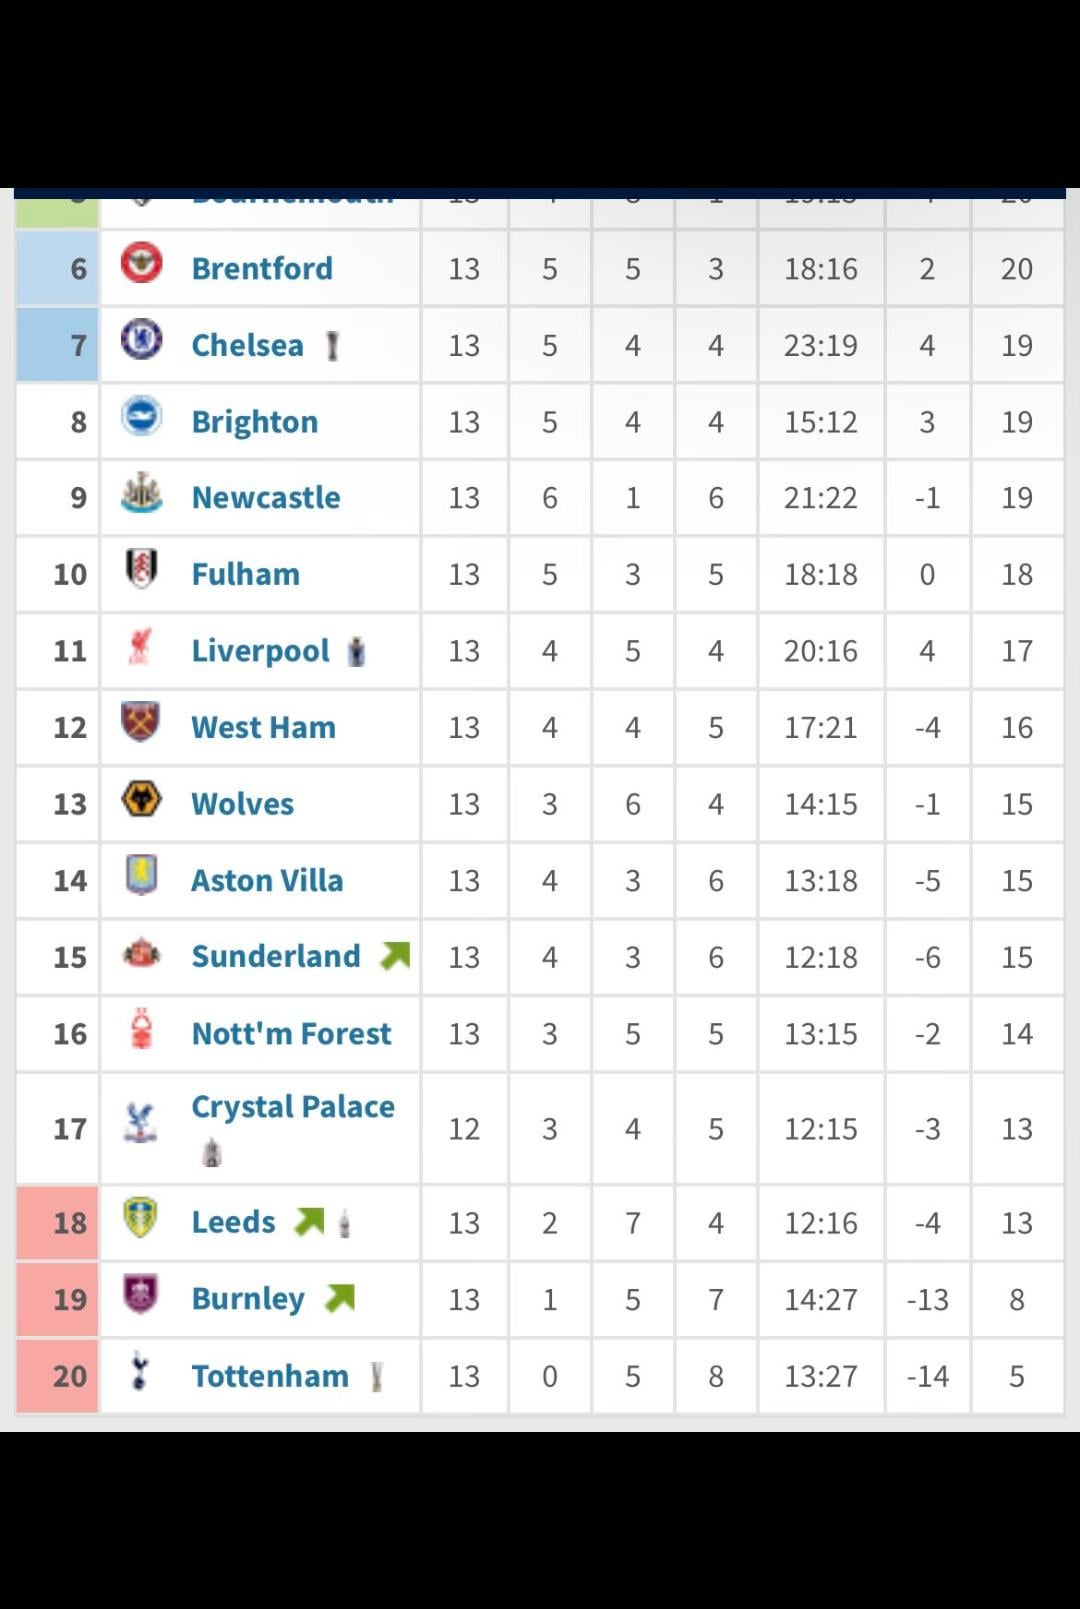The height and width of the screenshot is (1609, 1080).
Task: Open the Fulham team link
Action: pos(246,574)
